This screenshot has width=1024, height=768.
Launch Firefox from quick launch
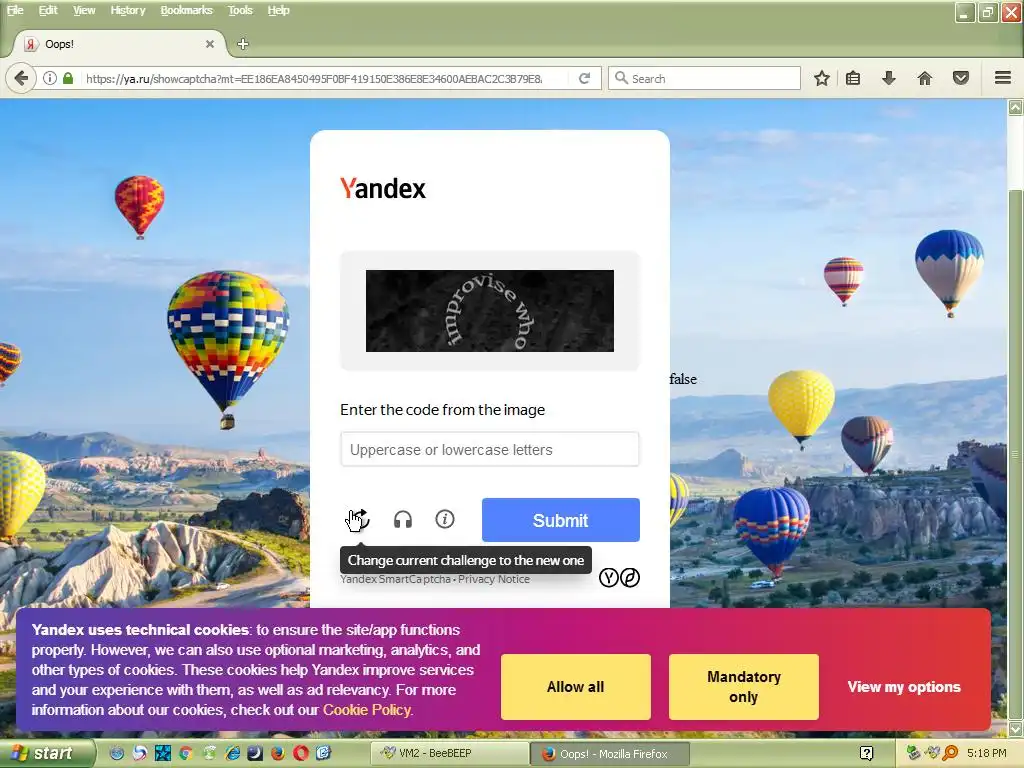tap(278, 754)
